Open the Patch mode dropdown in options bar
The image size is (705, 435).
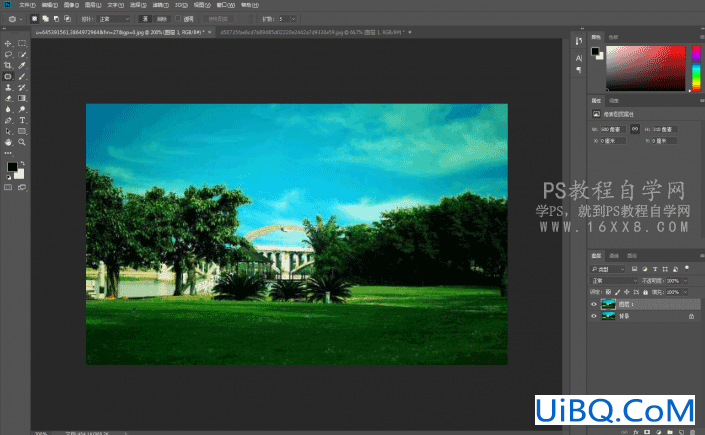[114, 19]
